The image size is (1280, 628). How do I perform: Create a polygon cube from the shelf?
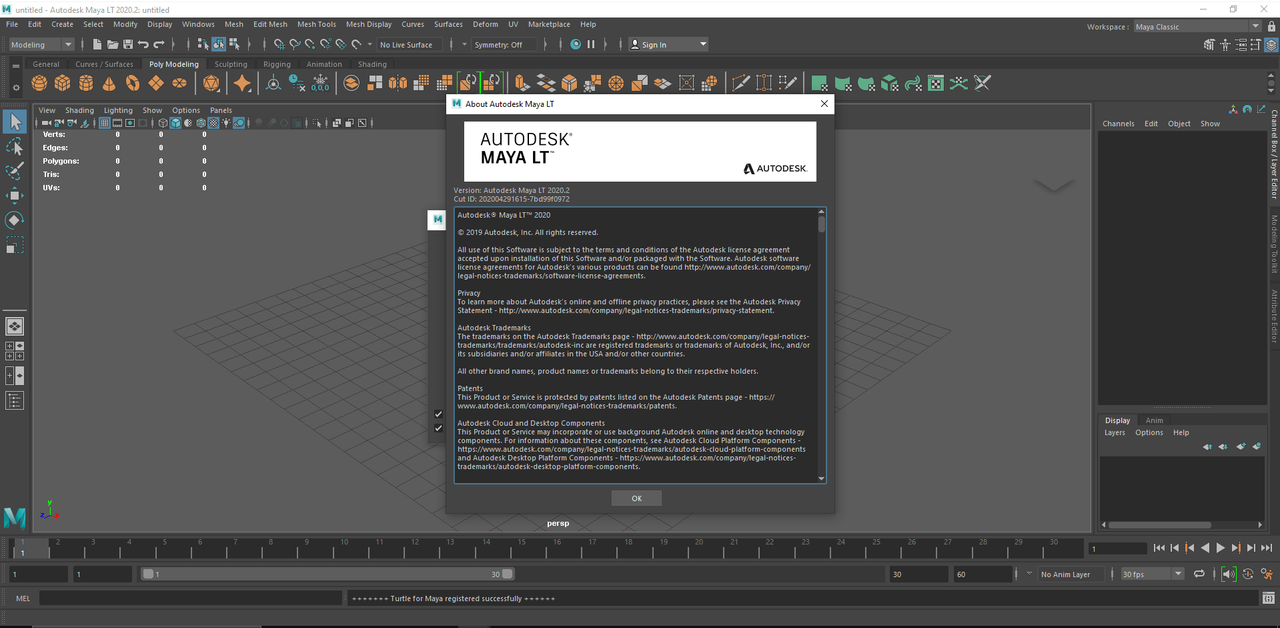(x=63, y=83)
